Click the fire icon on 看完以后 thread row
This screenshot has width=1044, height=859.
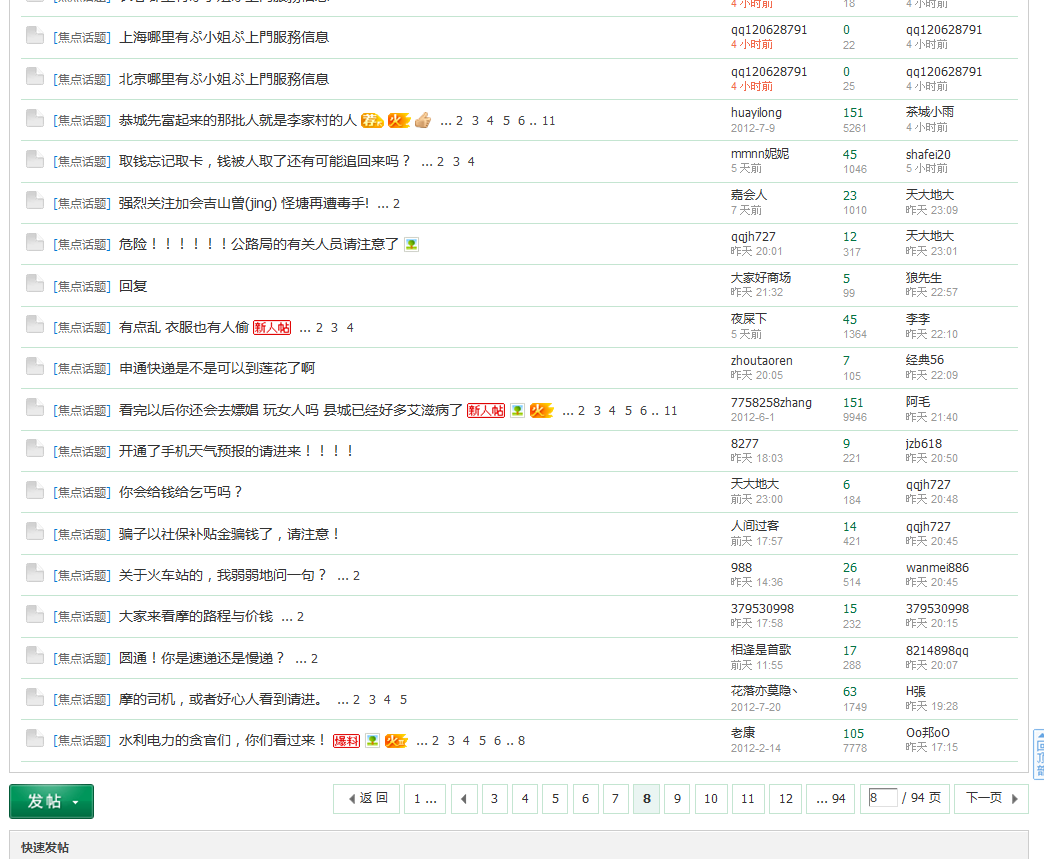pyautogui.click(x=542, y=410)
